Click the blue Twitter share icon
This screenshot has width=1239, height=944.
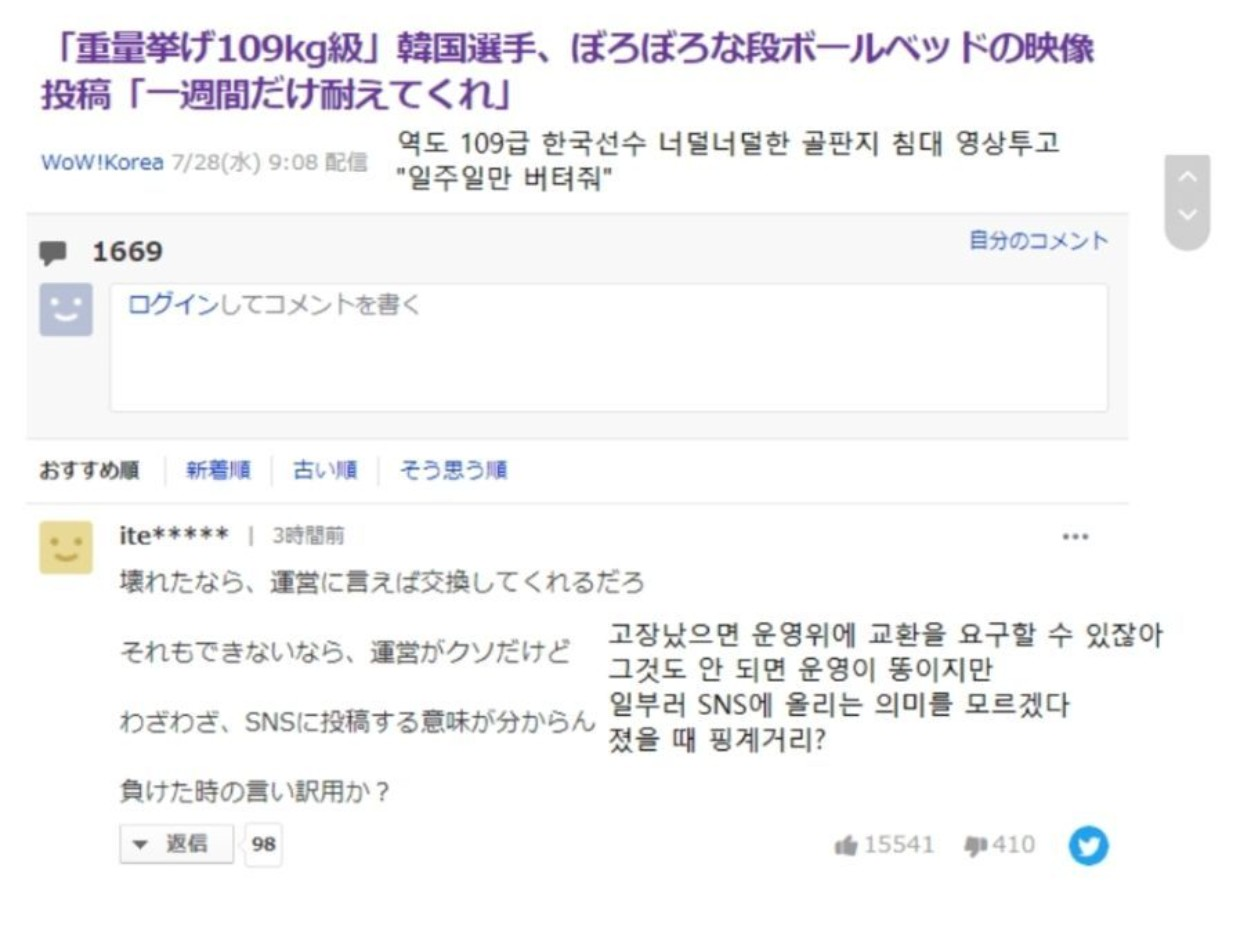coord(1088,846)
